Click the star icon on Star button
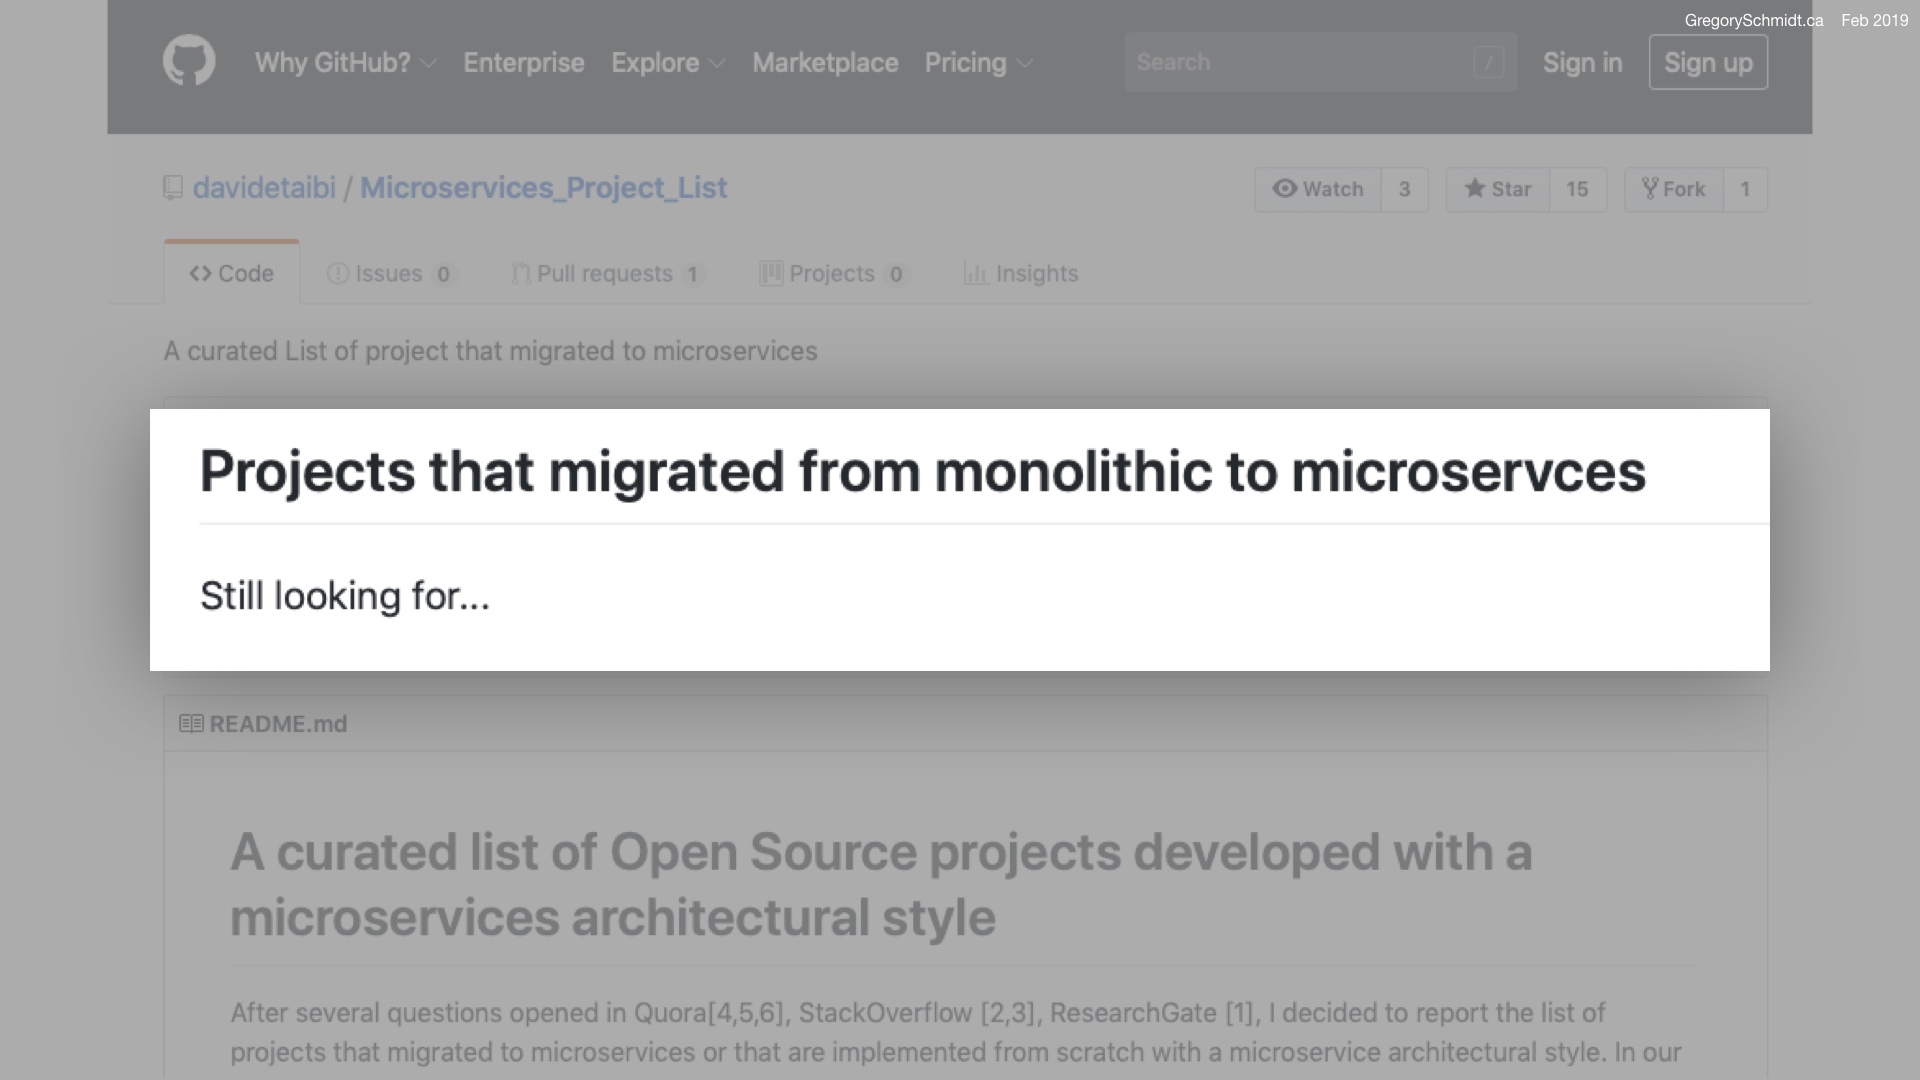Screen dimensions: 1920x1080 click(x=1474, y=188)
